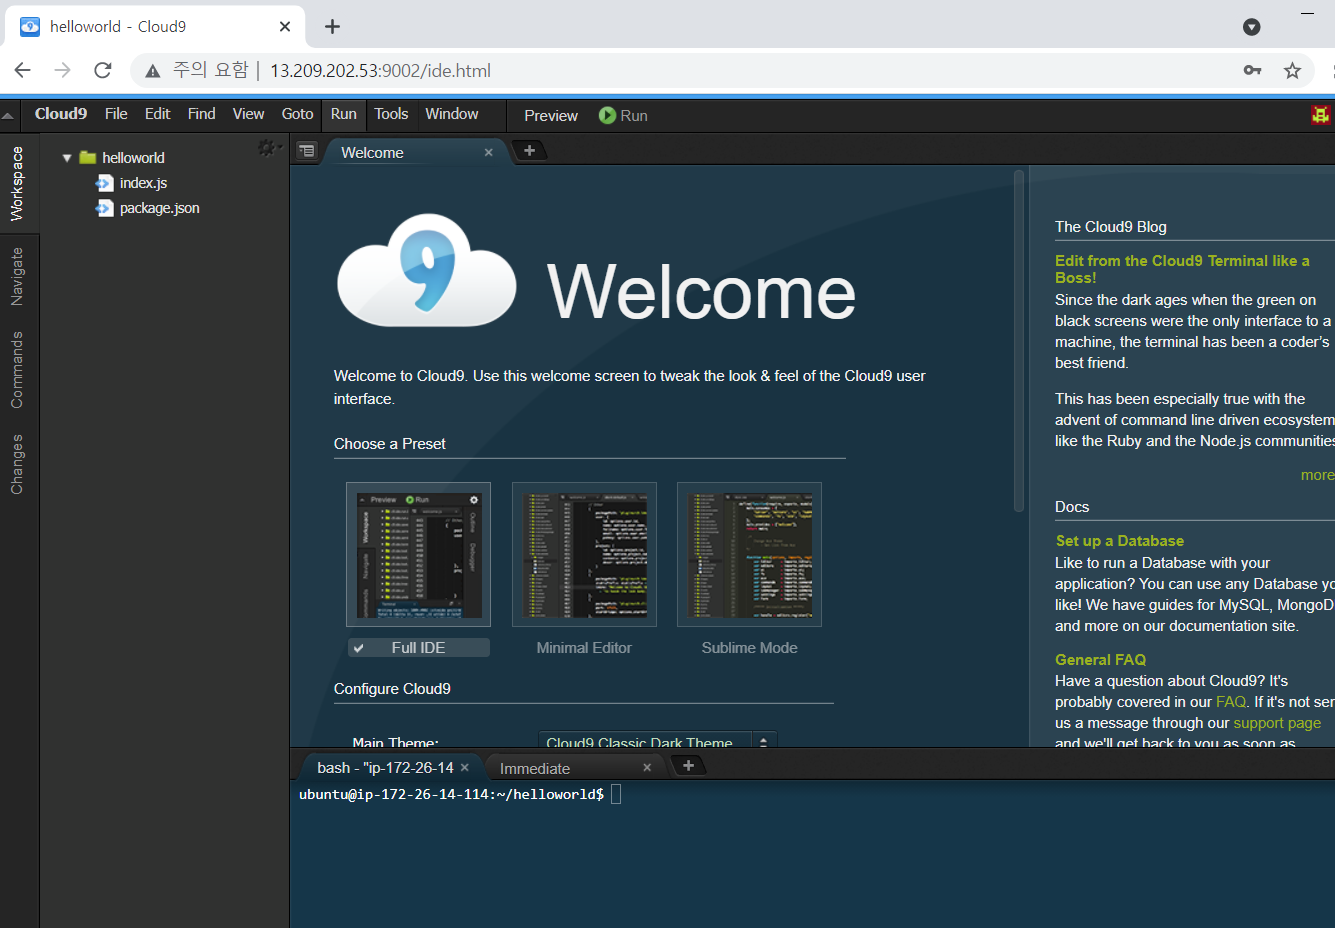Close the bash terminal tab
1335x928 pixels.
point(464,767)
